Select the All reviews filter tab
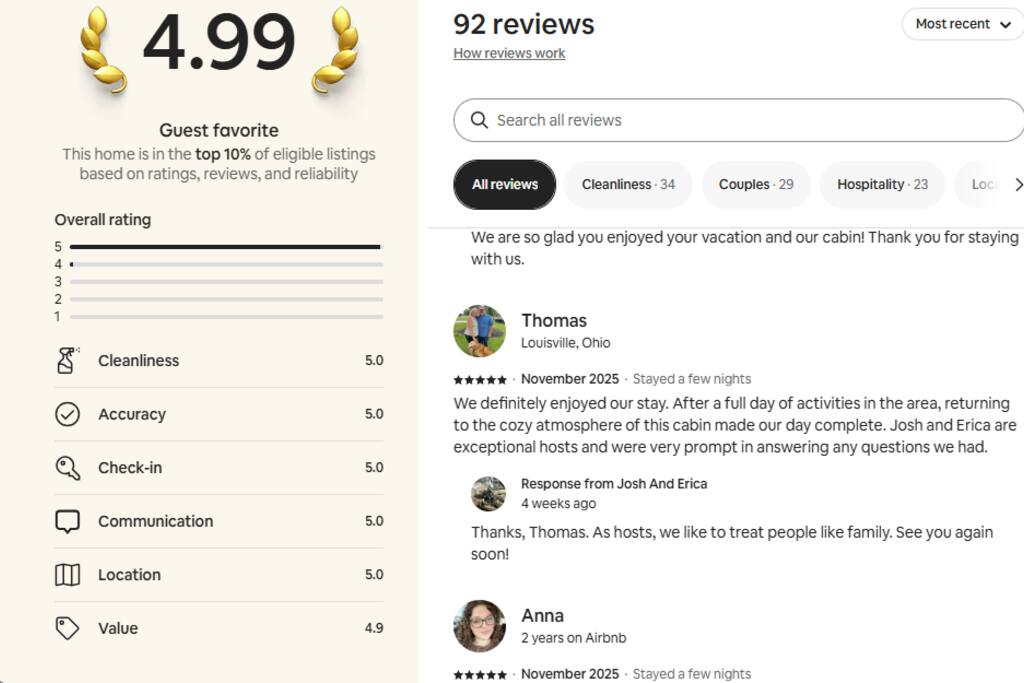1024x683 pixels. [x=505, y=185]
